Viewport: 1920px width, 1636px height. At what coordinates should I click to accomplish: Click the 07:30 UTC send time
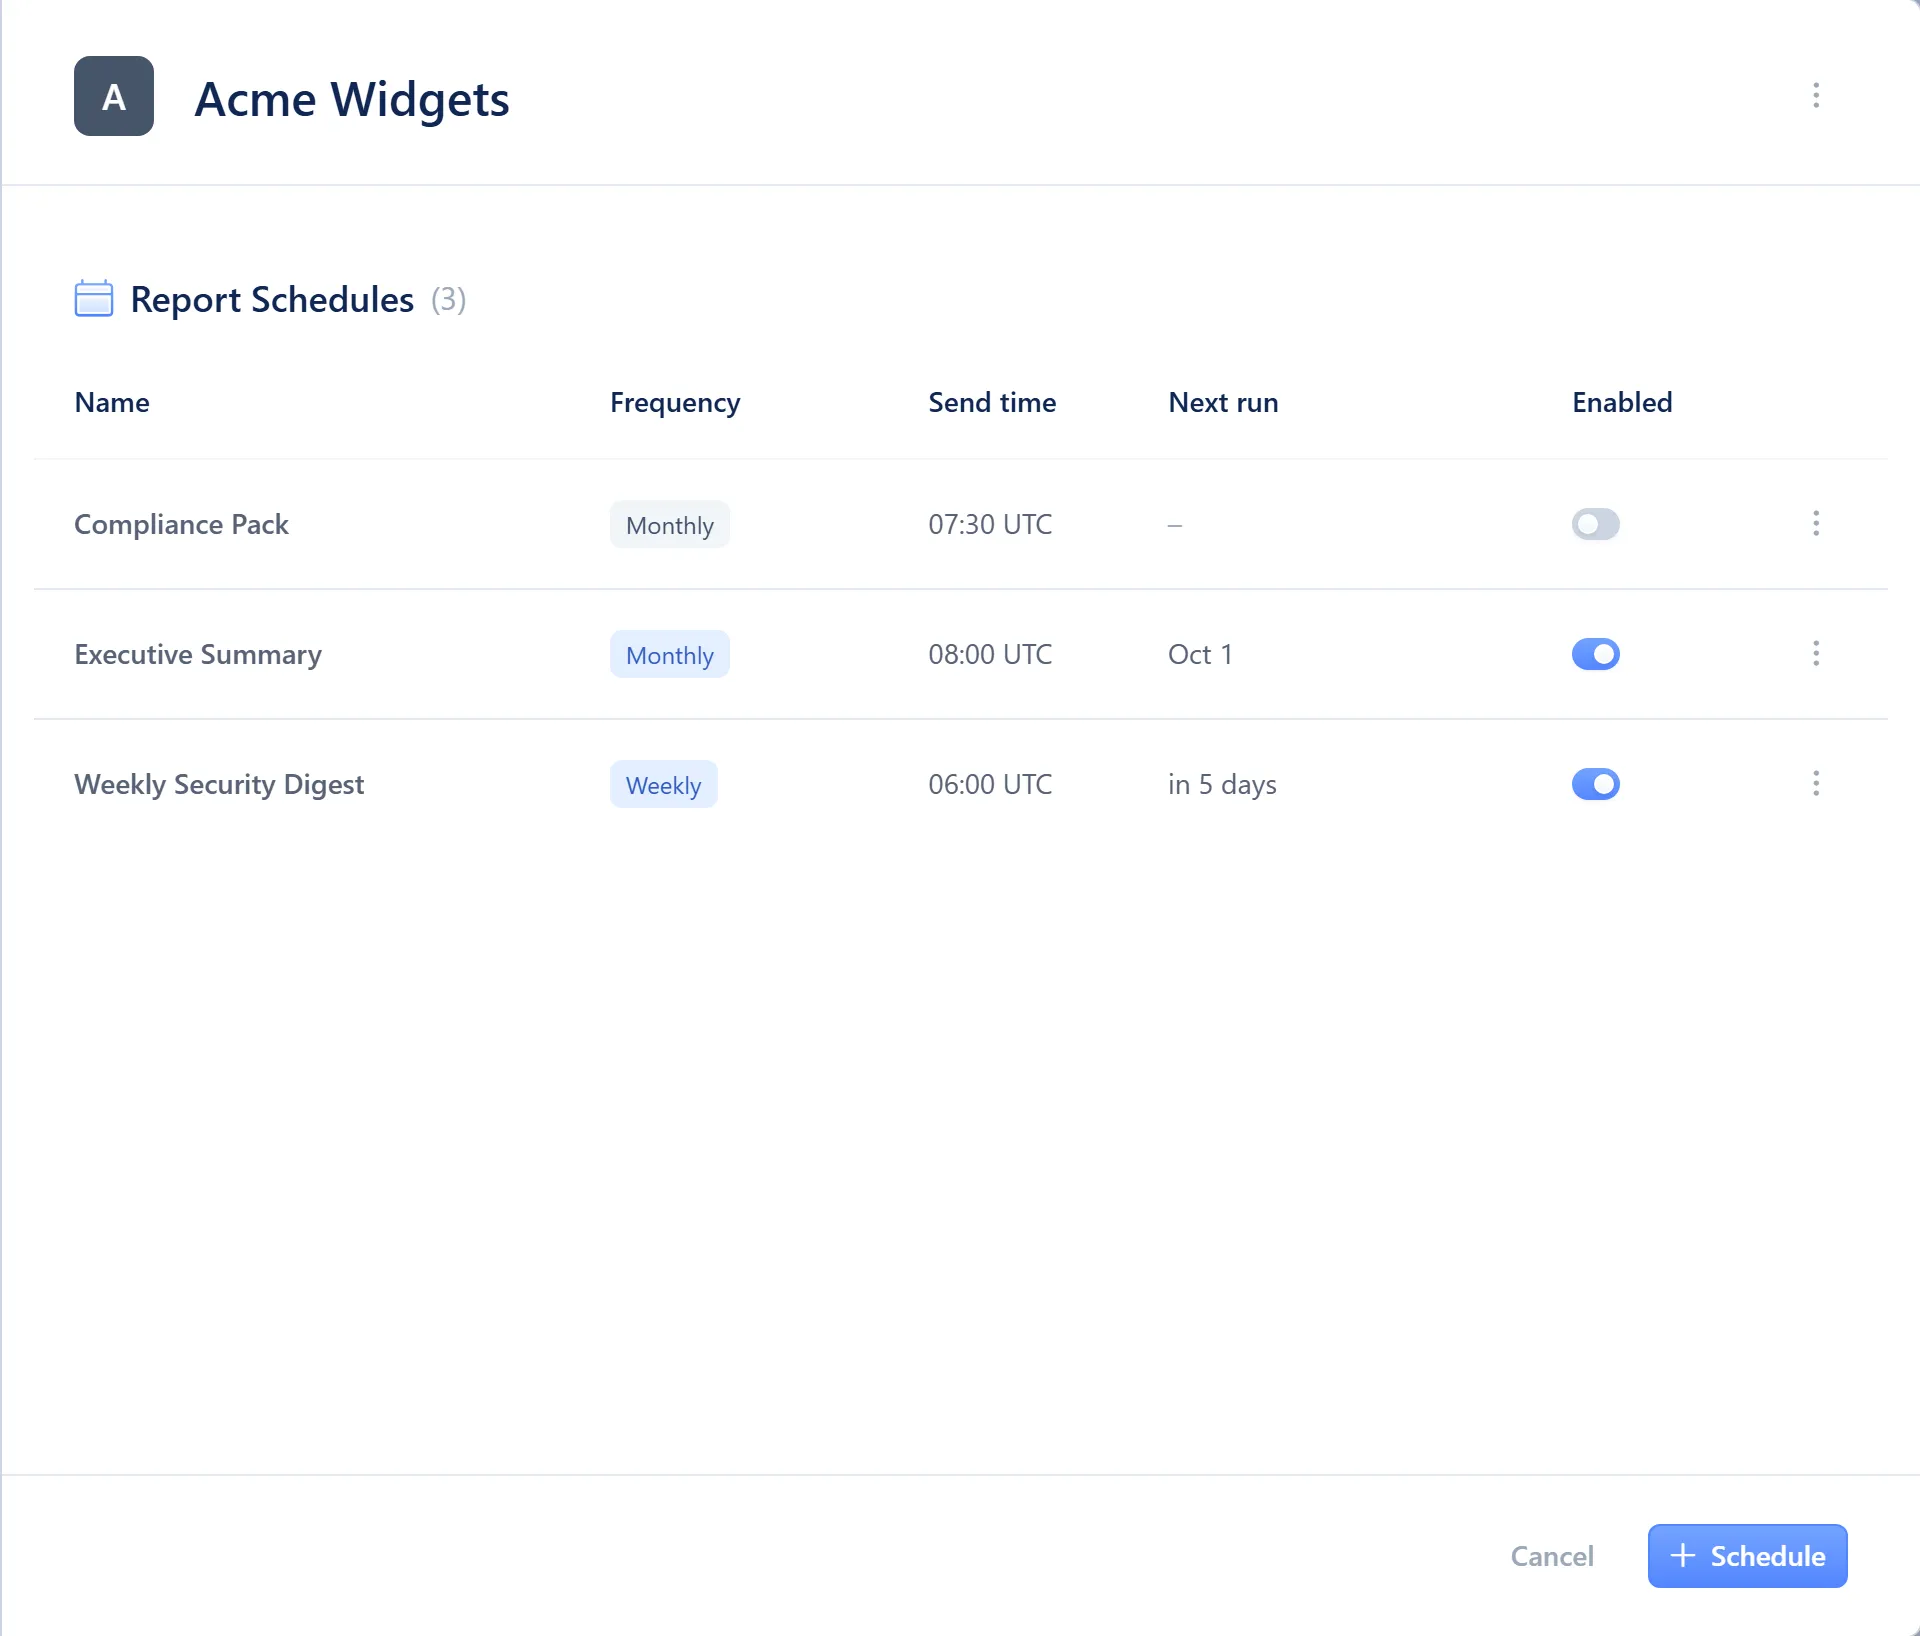tap(990, 524)
